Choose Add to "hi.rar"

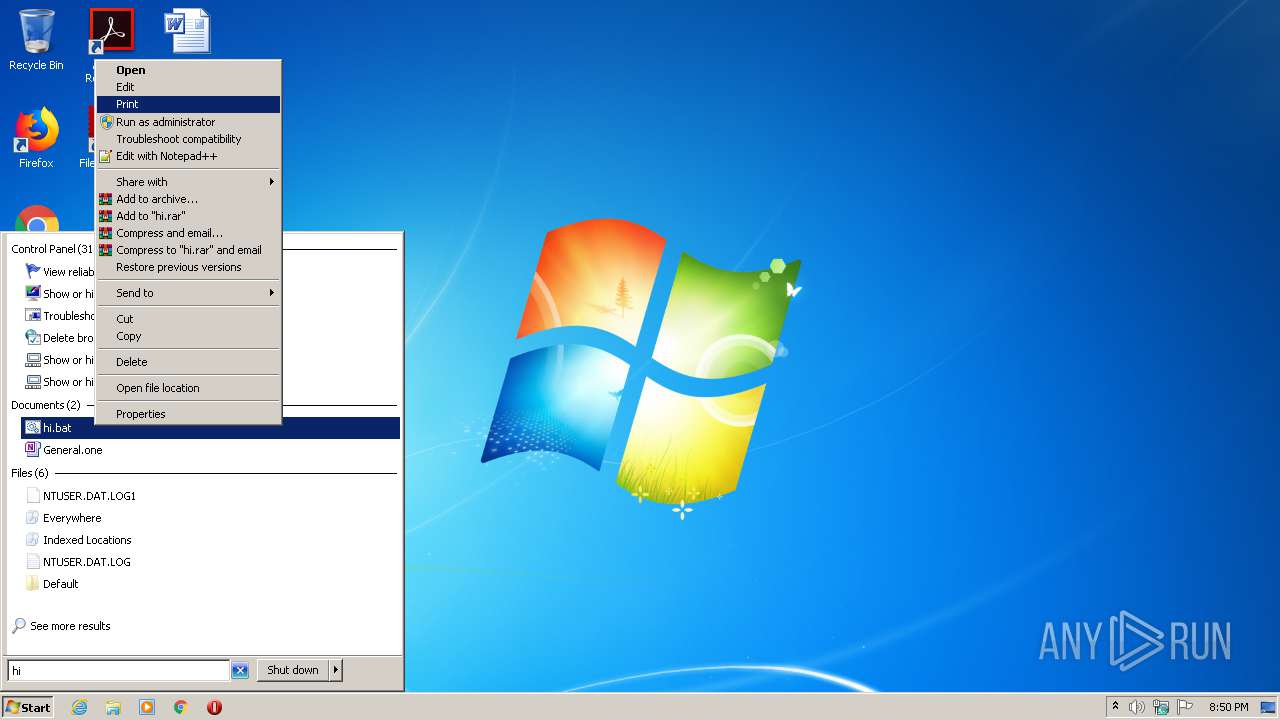pos(188,216)
